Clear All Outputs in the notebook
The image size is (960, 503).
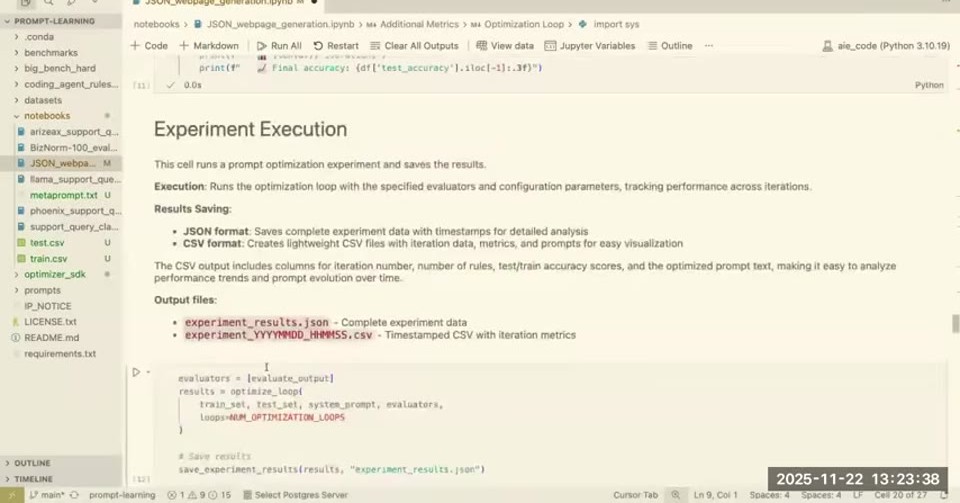tap(414, 46)
